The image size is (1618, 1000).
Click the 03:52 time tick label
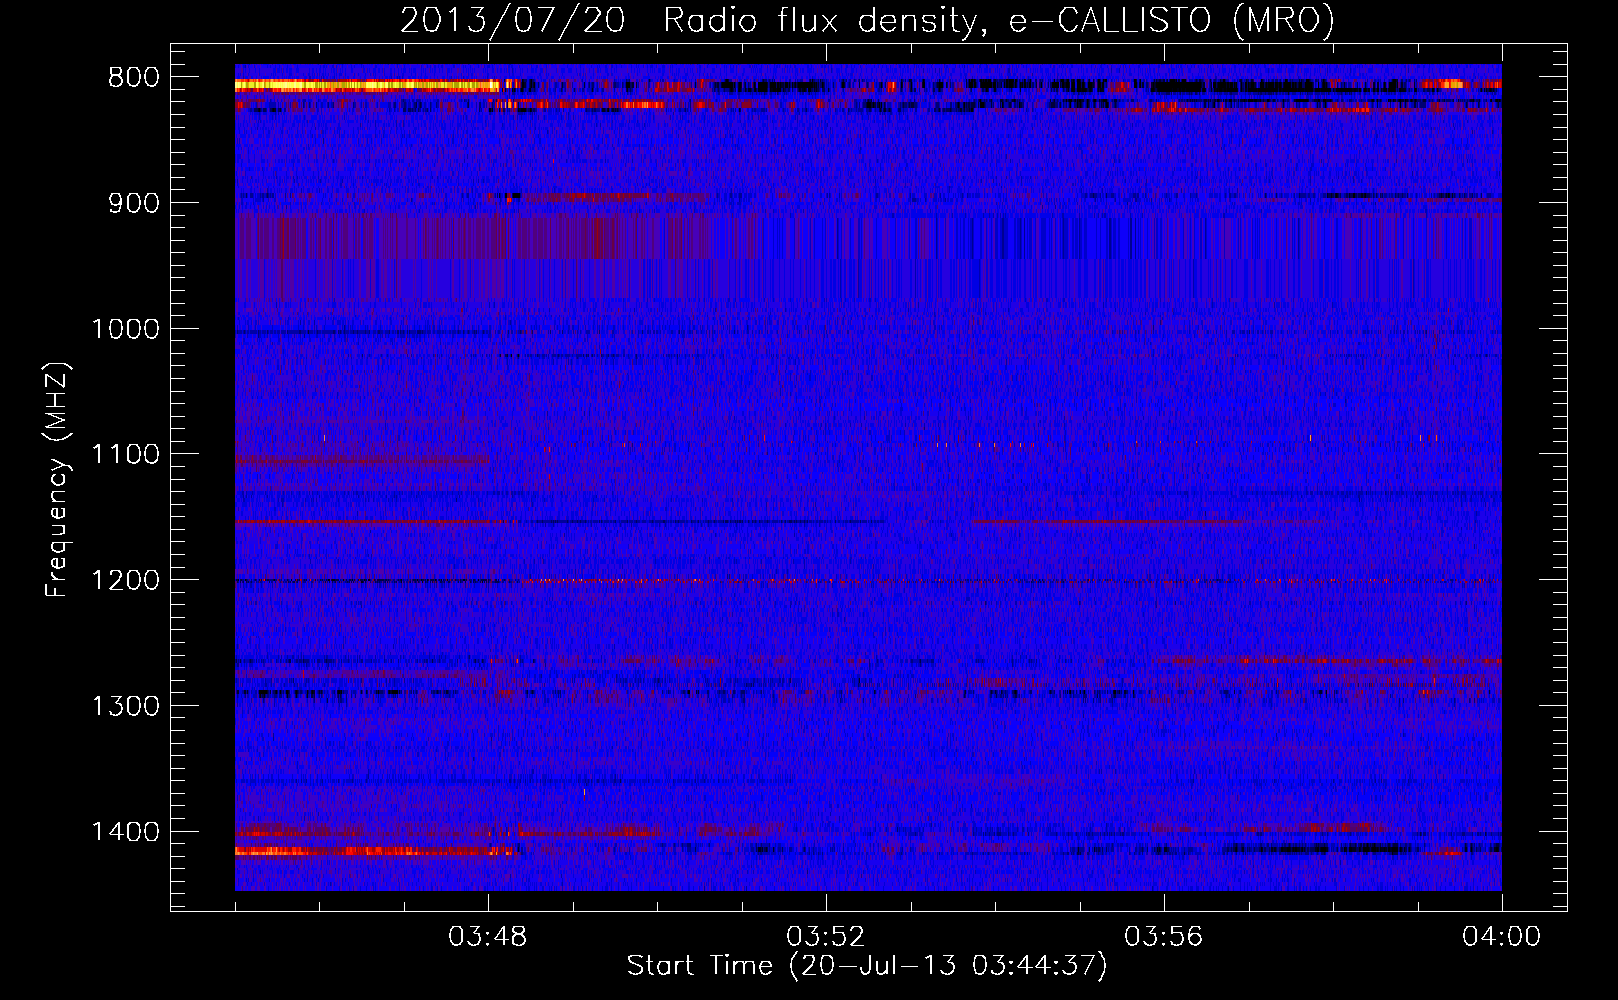[826, 937]
